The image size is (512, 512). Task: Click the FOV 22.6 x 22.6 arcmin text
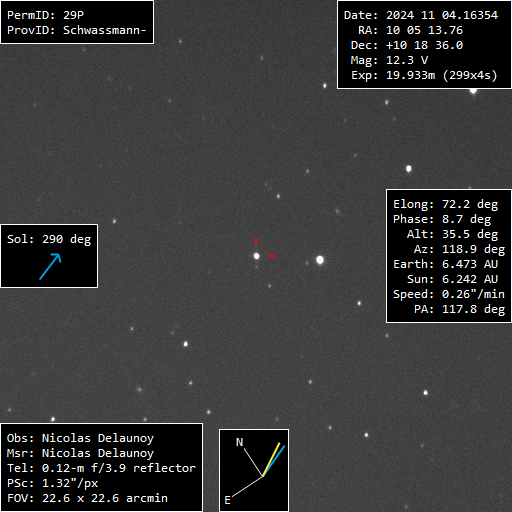pos(87,498)
